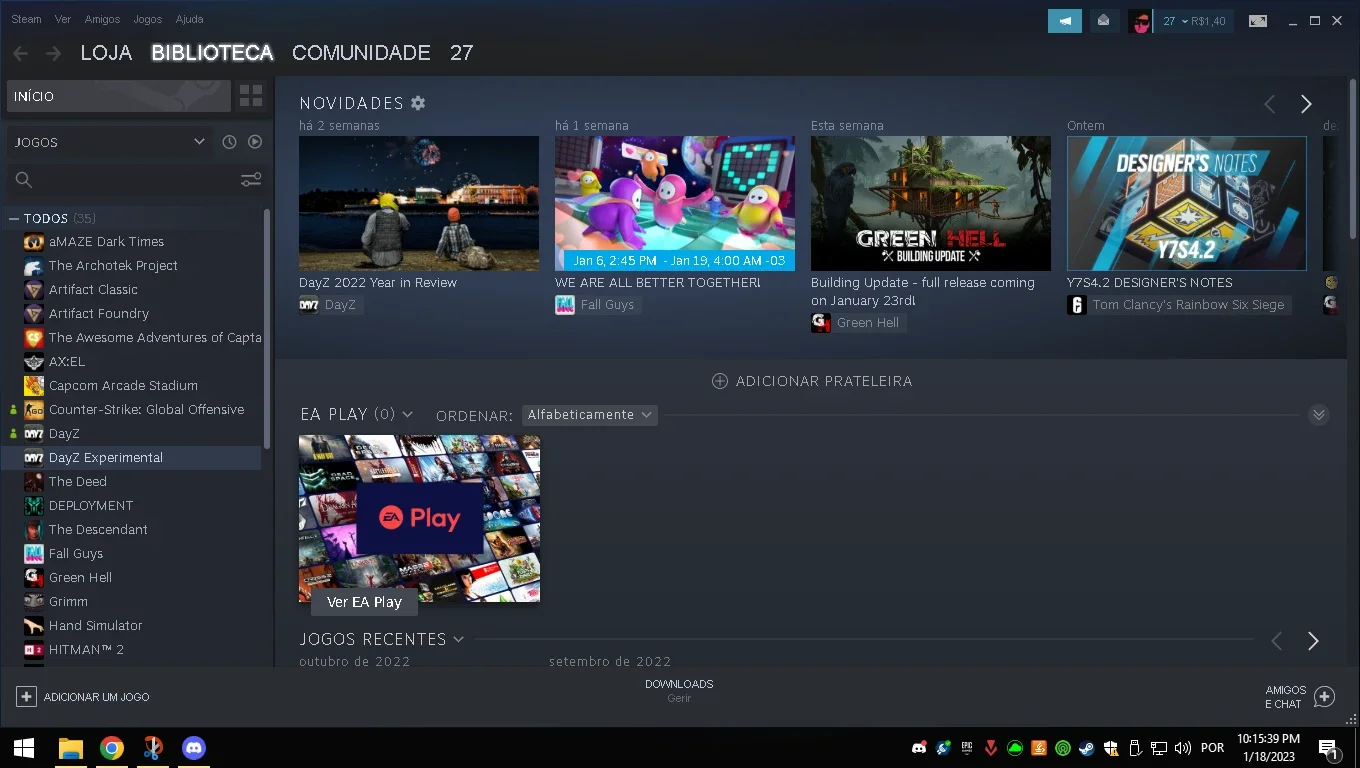Open the Jogos menu
This screenshot has height=768, width=1360.
[x=148, y=19]
